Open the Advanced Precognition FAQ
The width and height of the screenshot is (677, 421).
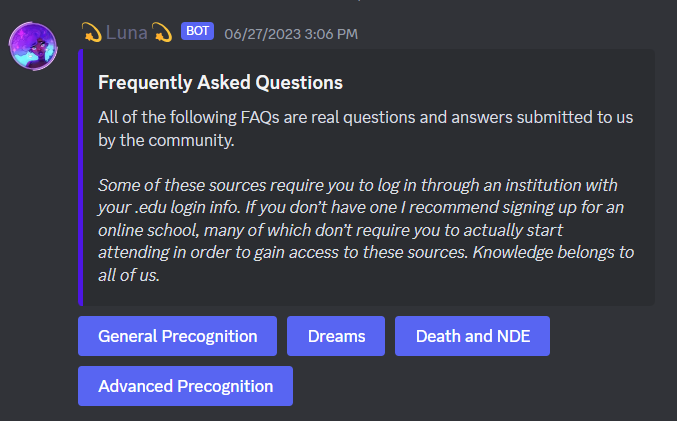185,386
